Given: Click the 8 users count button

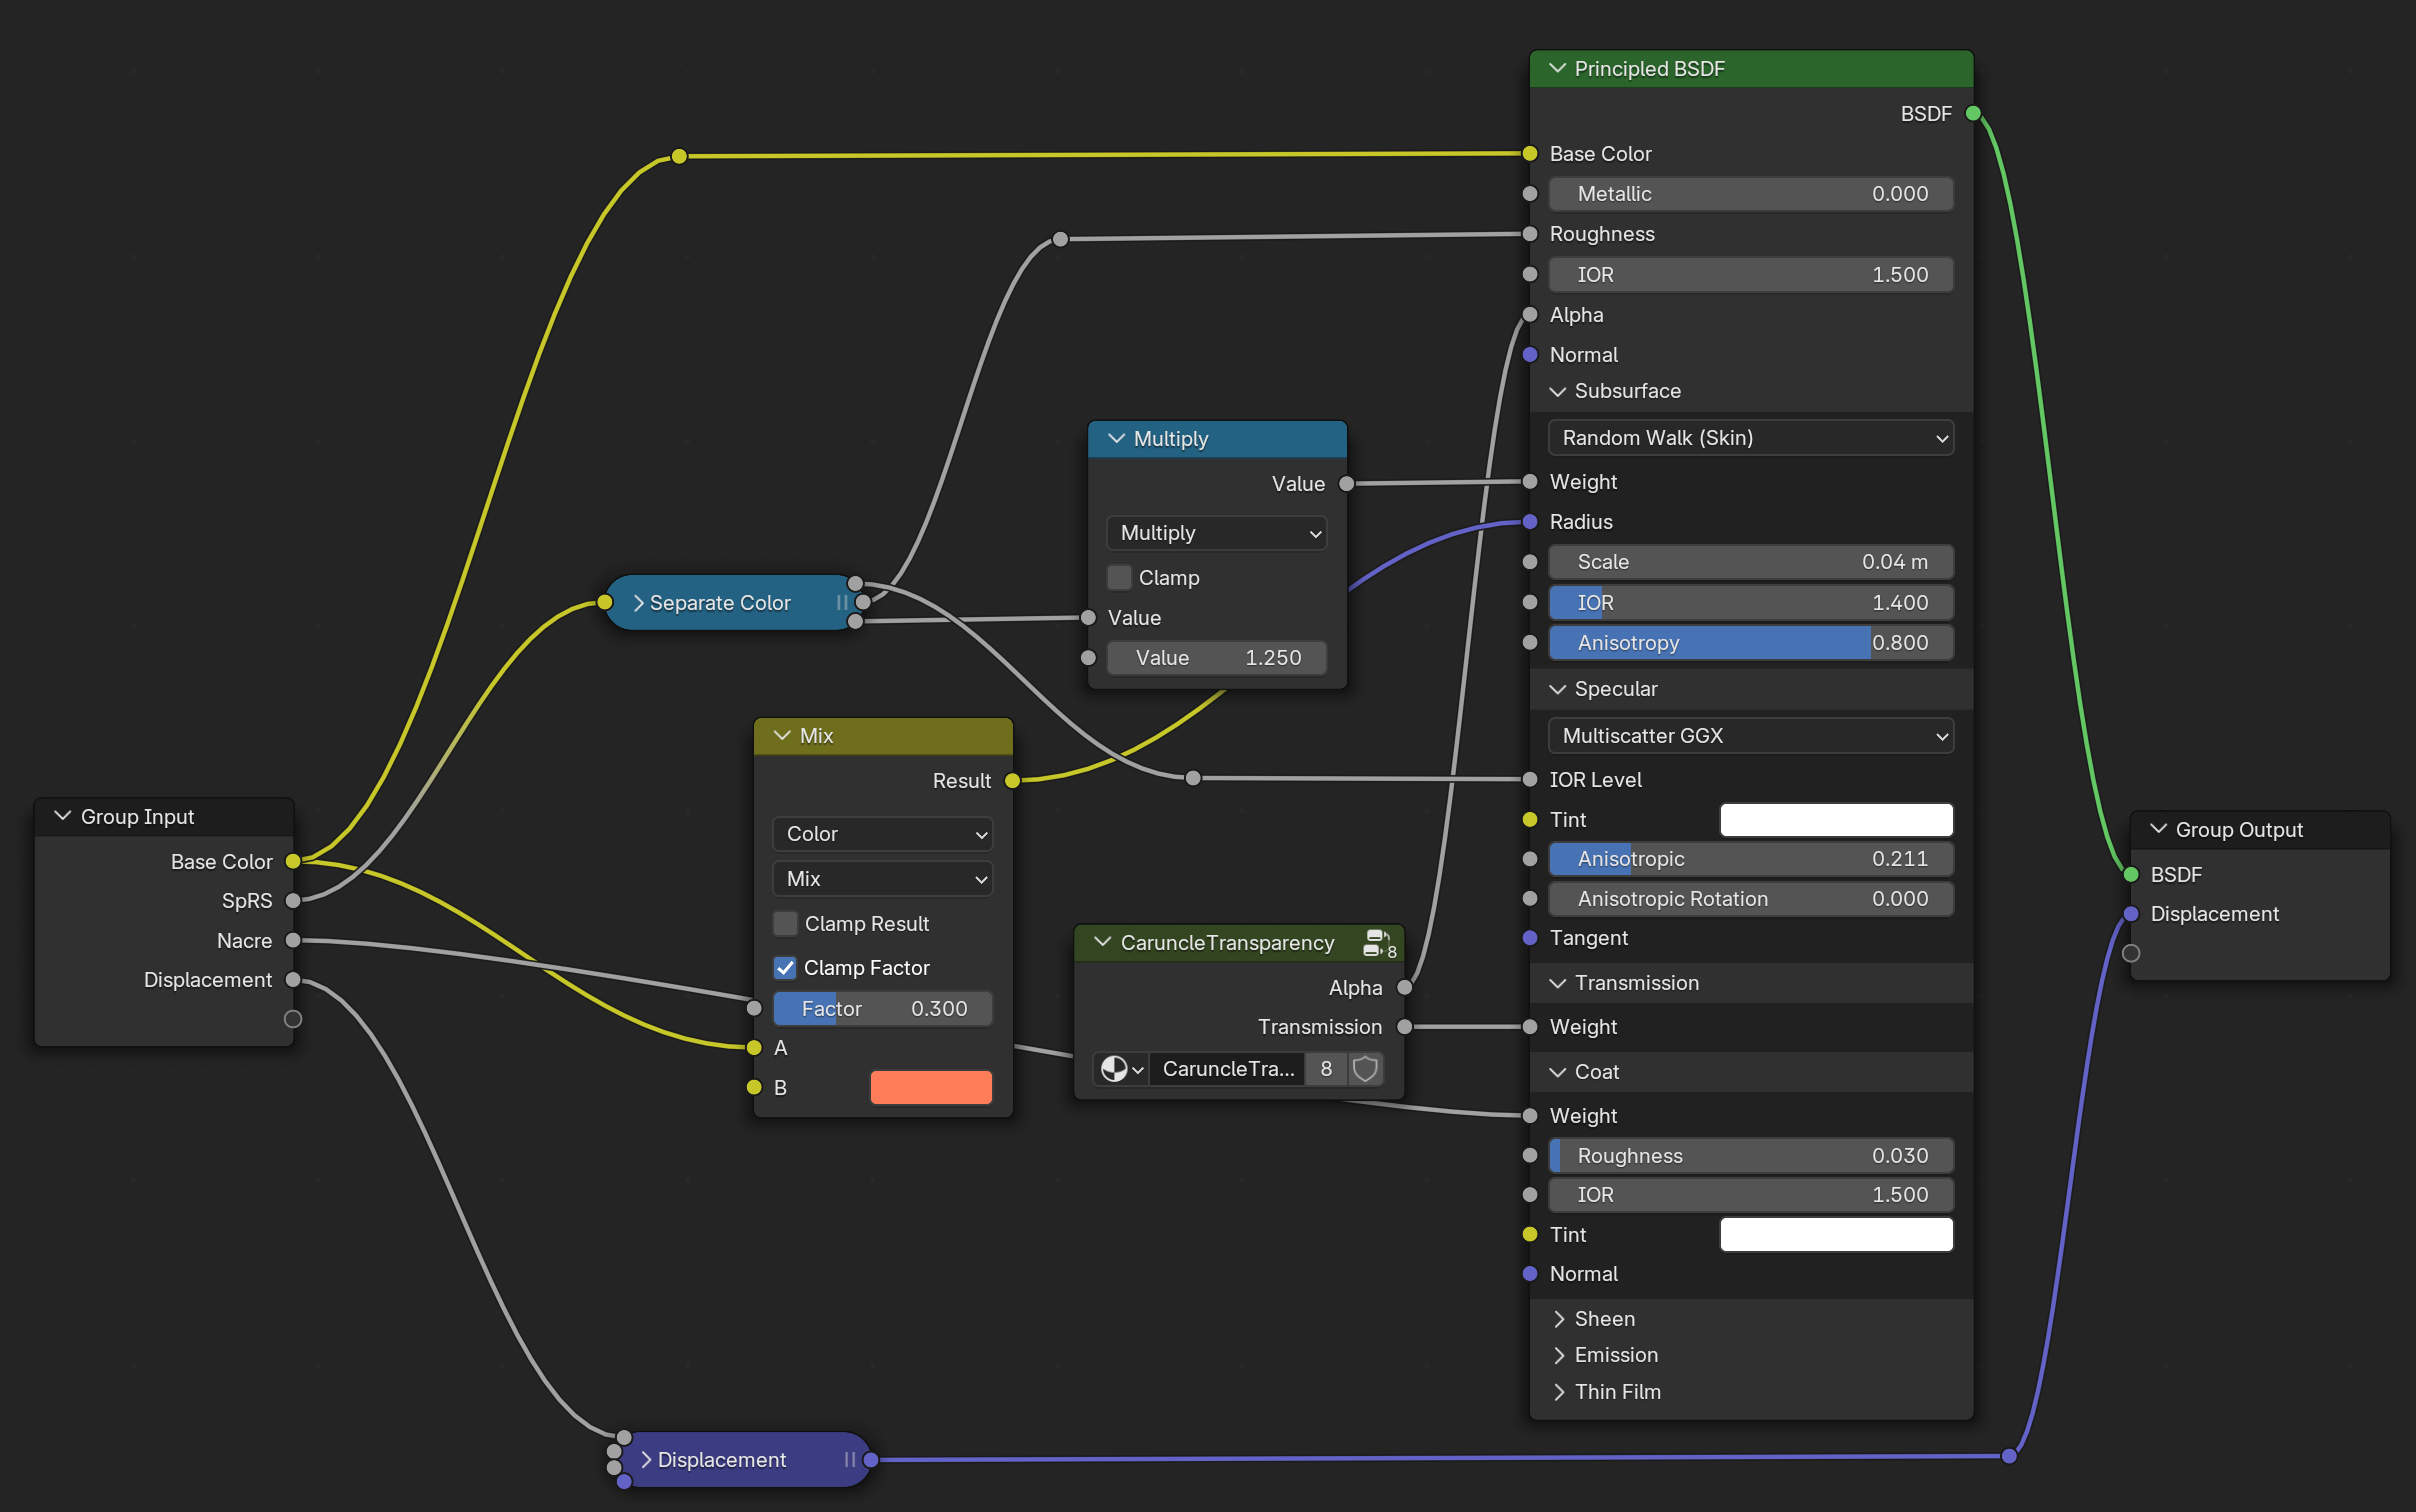Looking at the screenshot, I should click(x=1326, y=1069).
